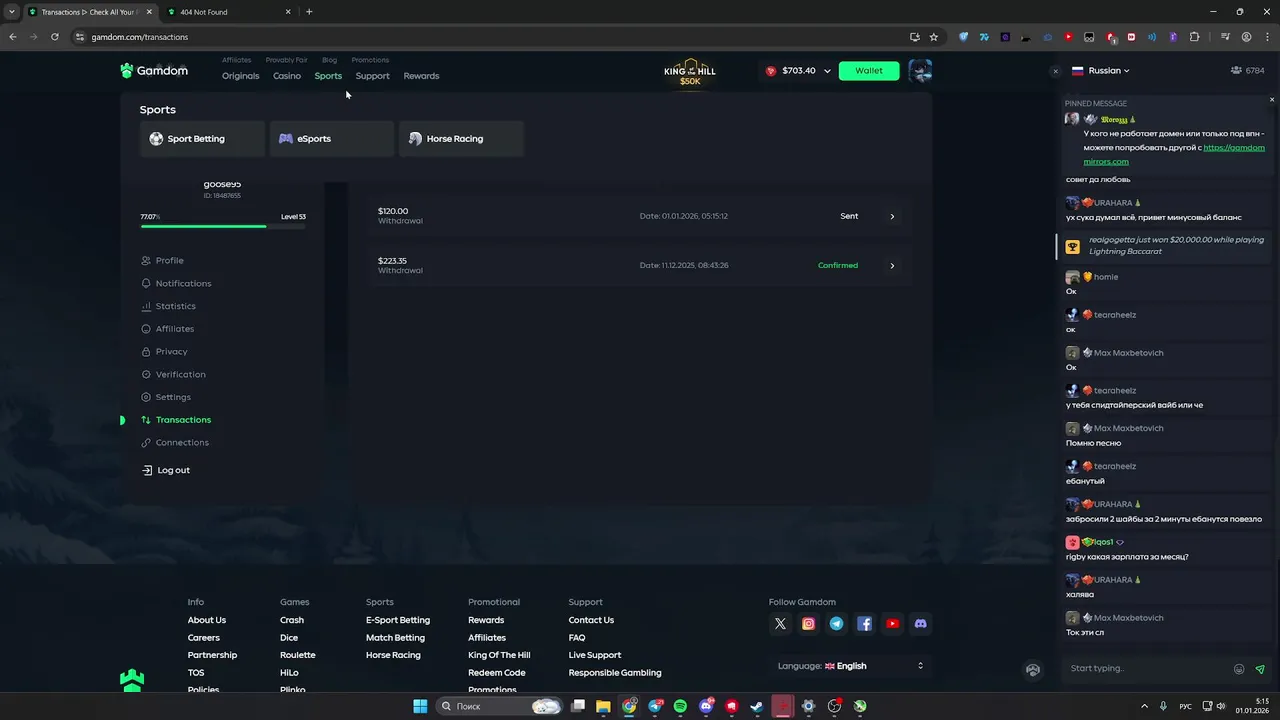
Task: Open Sport Betting category card
Action: point(202,139)
